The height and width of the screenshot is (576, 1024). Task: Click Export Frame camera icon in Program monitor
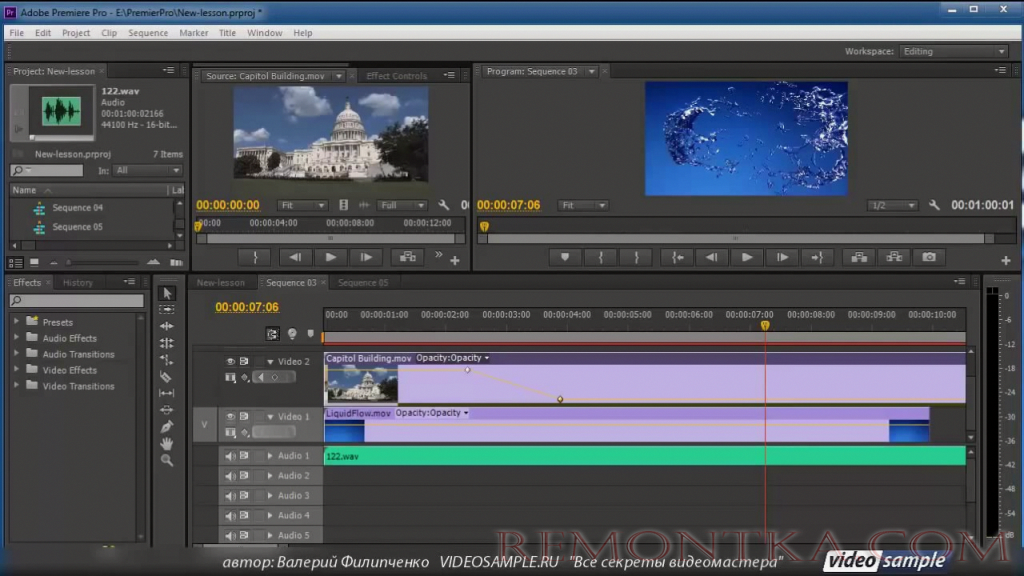coord(929,257)
